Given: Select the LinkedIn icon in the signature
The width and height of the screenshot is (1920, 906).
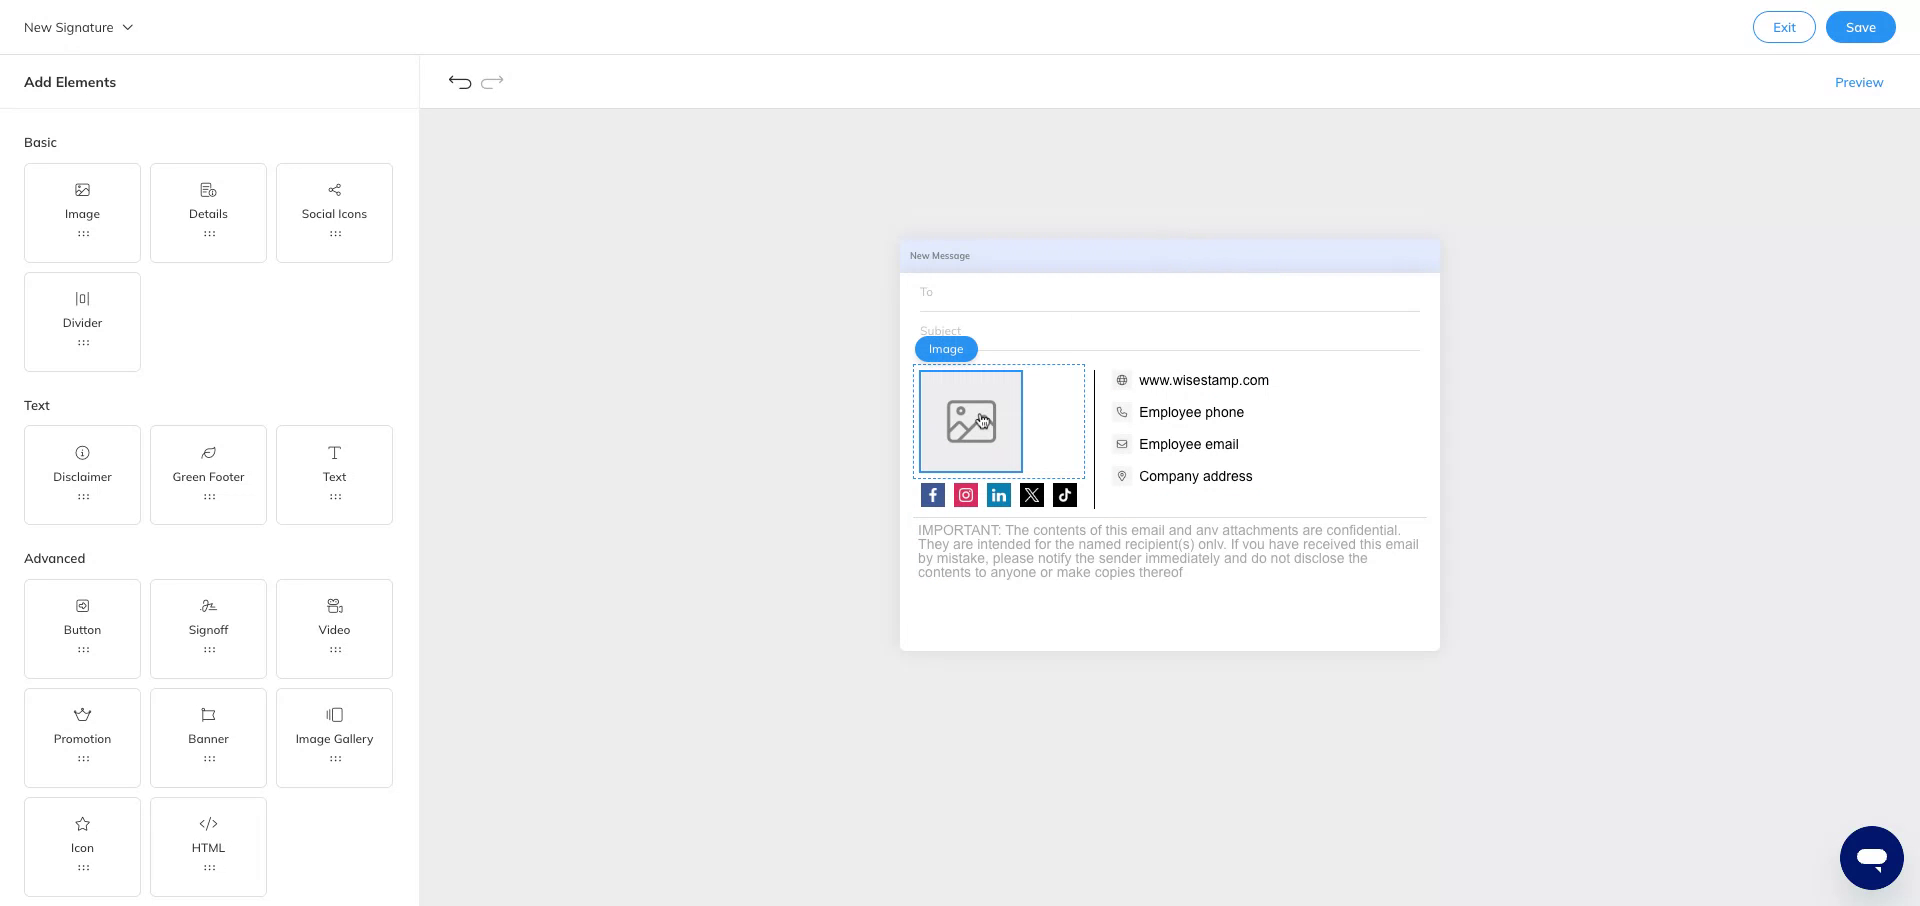Looking at the screenshot, I should click(998, 494).
